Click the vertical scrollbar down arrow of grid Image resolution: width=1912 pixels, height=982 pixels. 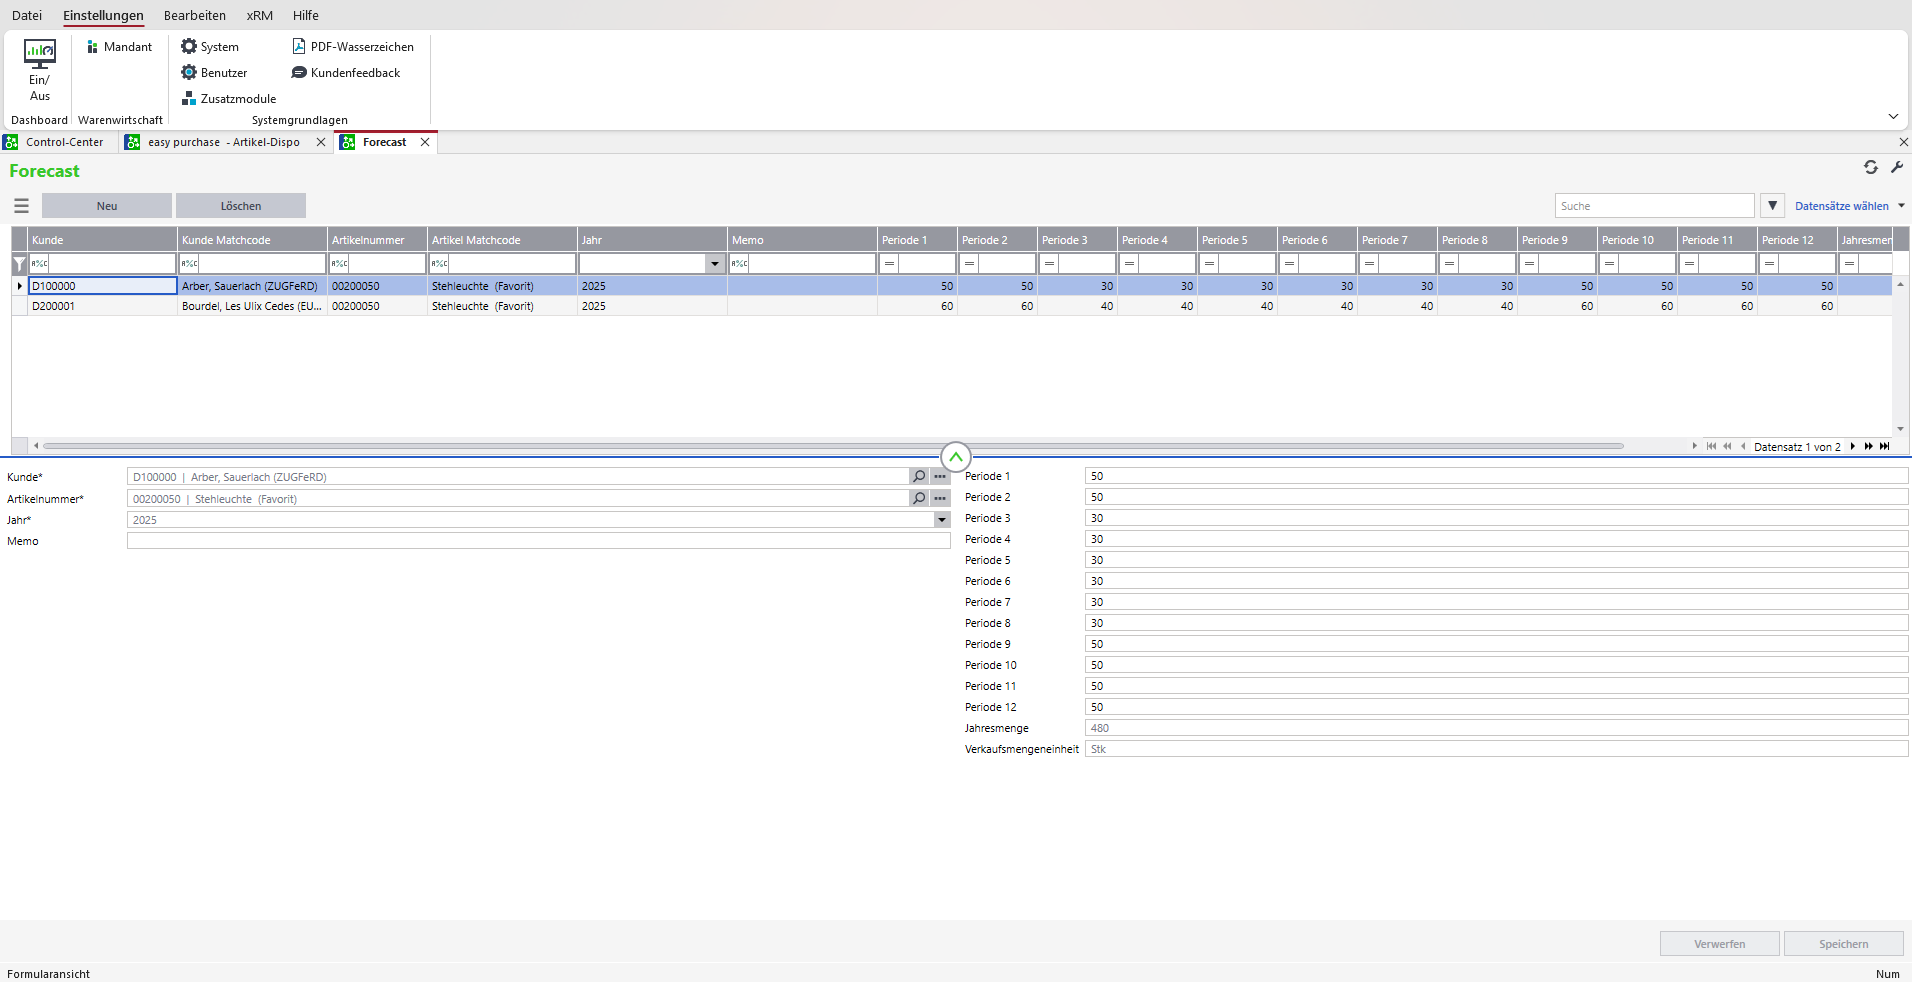click(x=1900, y=429)
